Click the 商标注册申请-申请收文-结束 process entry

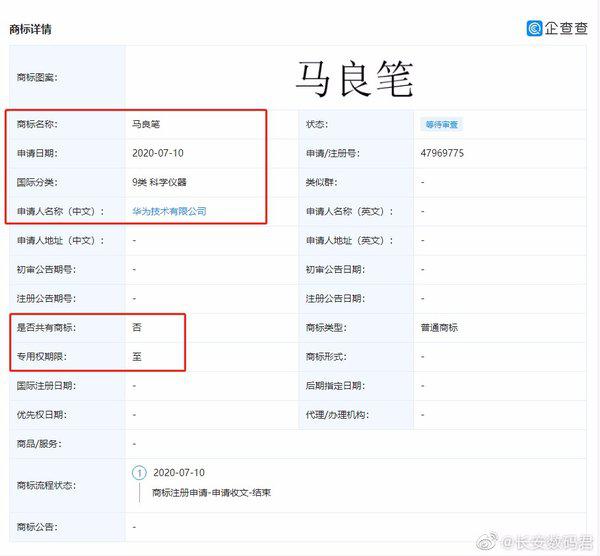[211, 492]
